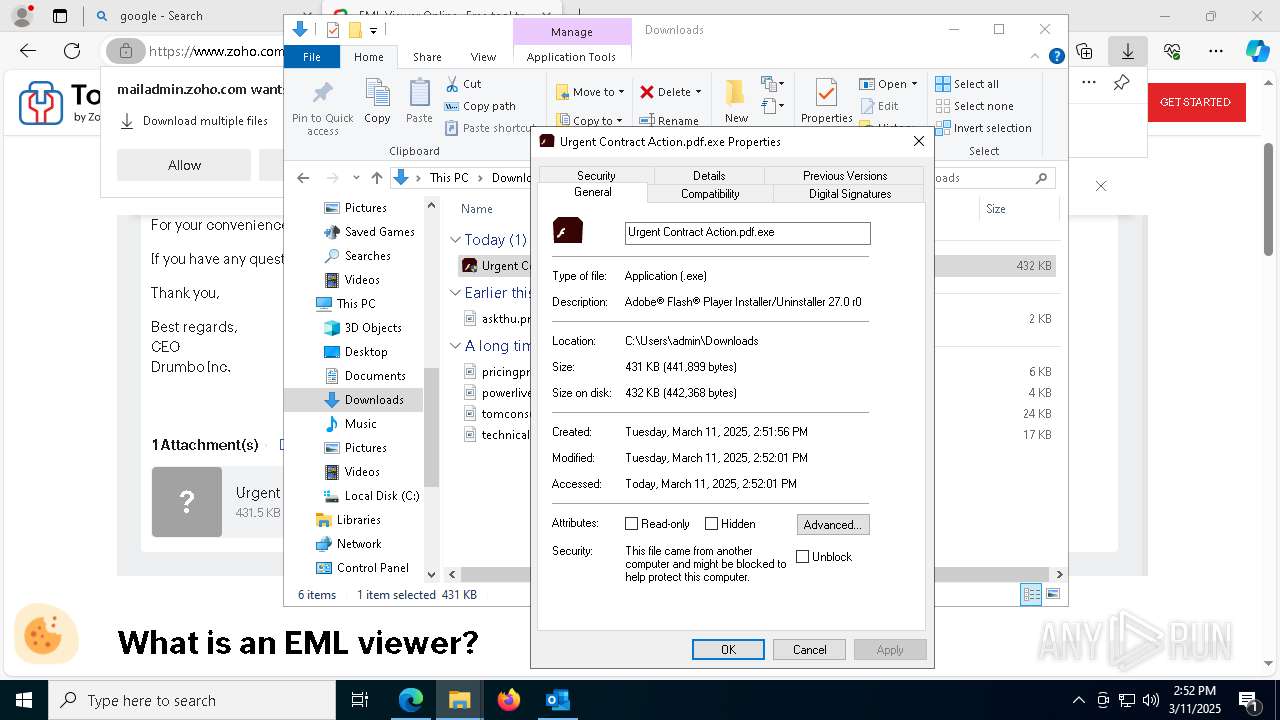1280x720 pixels.
Task: Open Edge settings and more menu
Action: click(1216, 51)
